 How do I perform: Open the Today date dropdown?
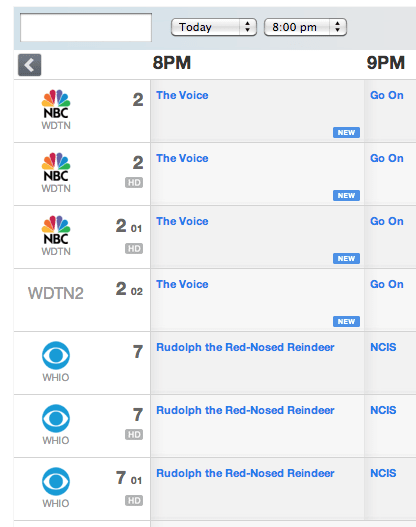pos(214,27)
